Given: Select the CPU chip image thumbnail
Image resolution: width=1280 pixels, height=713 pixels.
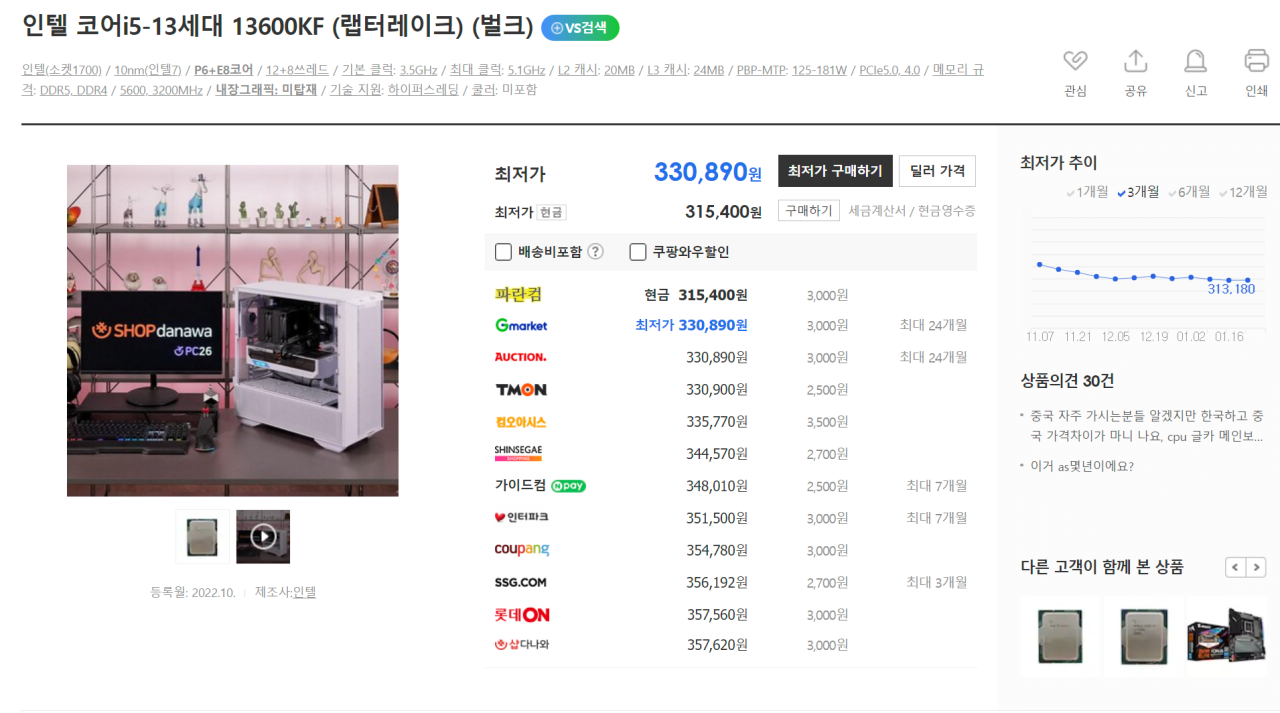Looking at the screenshot, I should [203, 537].
